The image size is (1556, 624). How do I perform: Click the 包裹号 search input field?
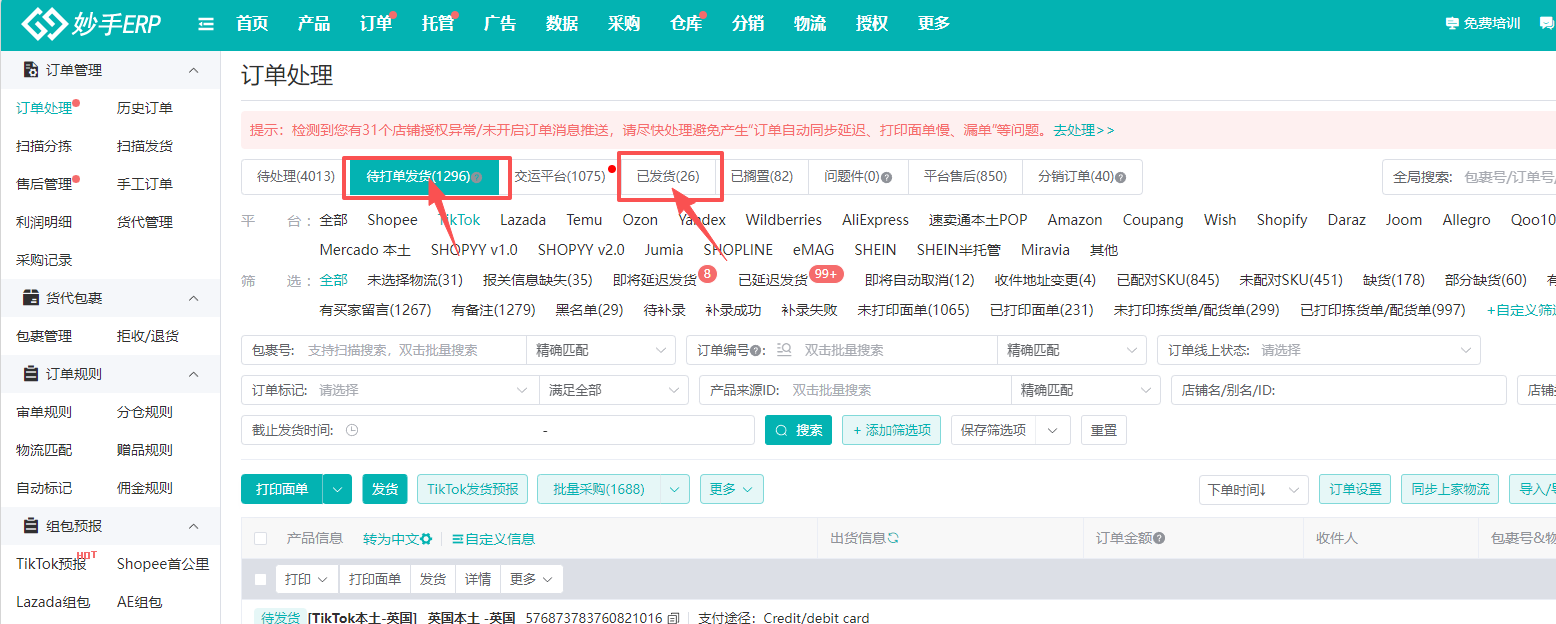click(x=412, y=350)
